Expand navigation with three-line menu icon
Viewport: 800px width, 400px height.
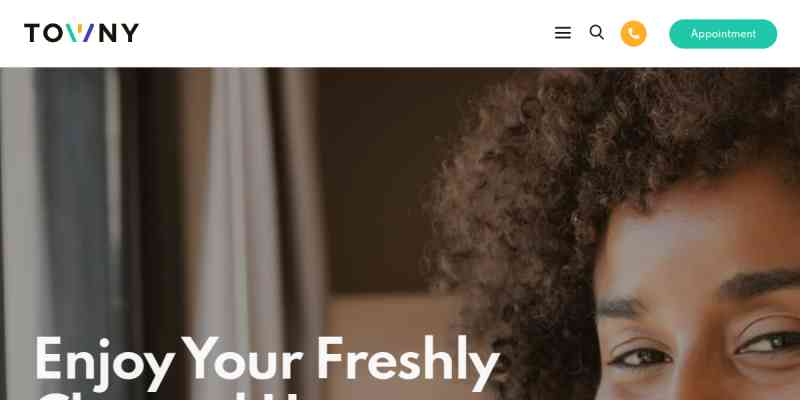pyautogui.click(x=562, y=33)
